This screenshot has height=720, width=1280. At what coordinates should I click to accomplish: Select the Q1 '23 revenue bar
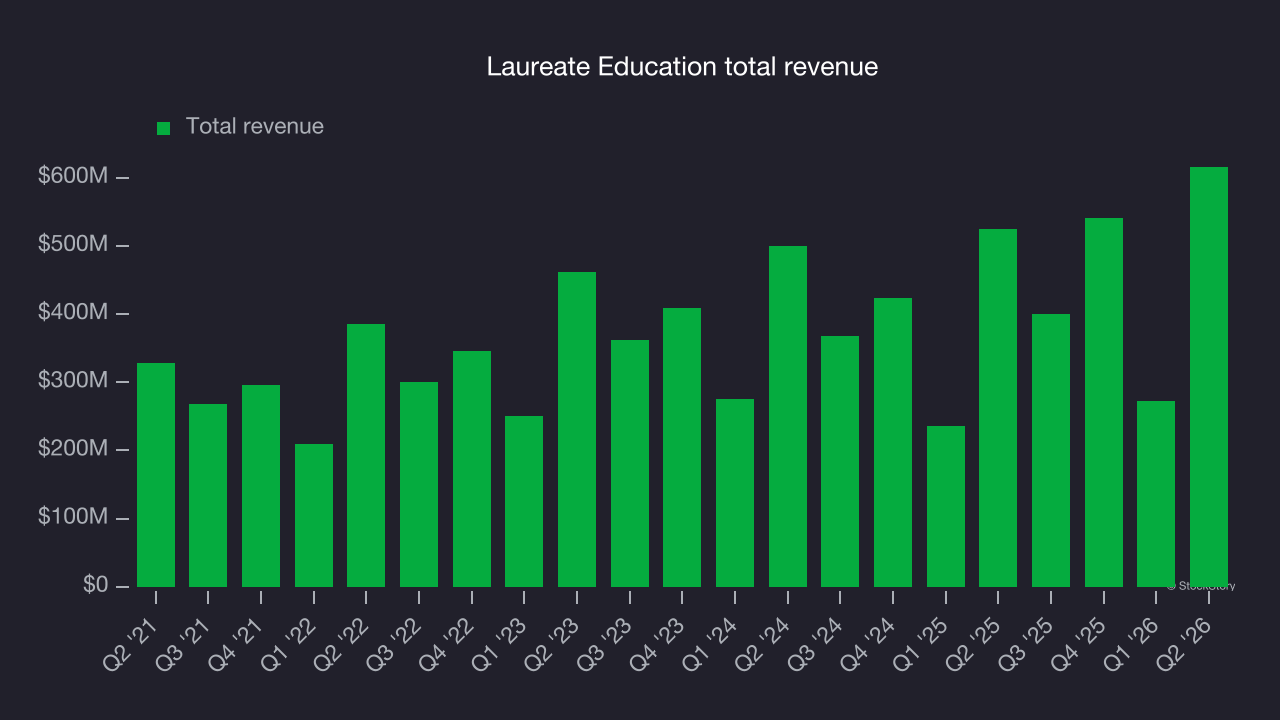tap(524, 501)
